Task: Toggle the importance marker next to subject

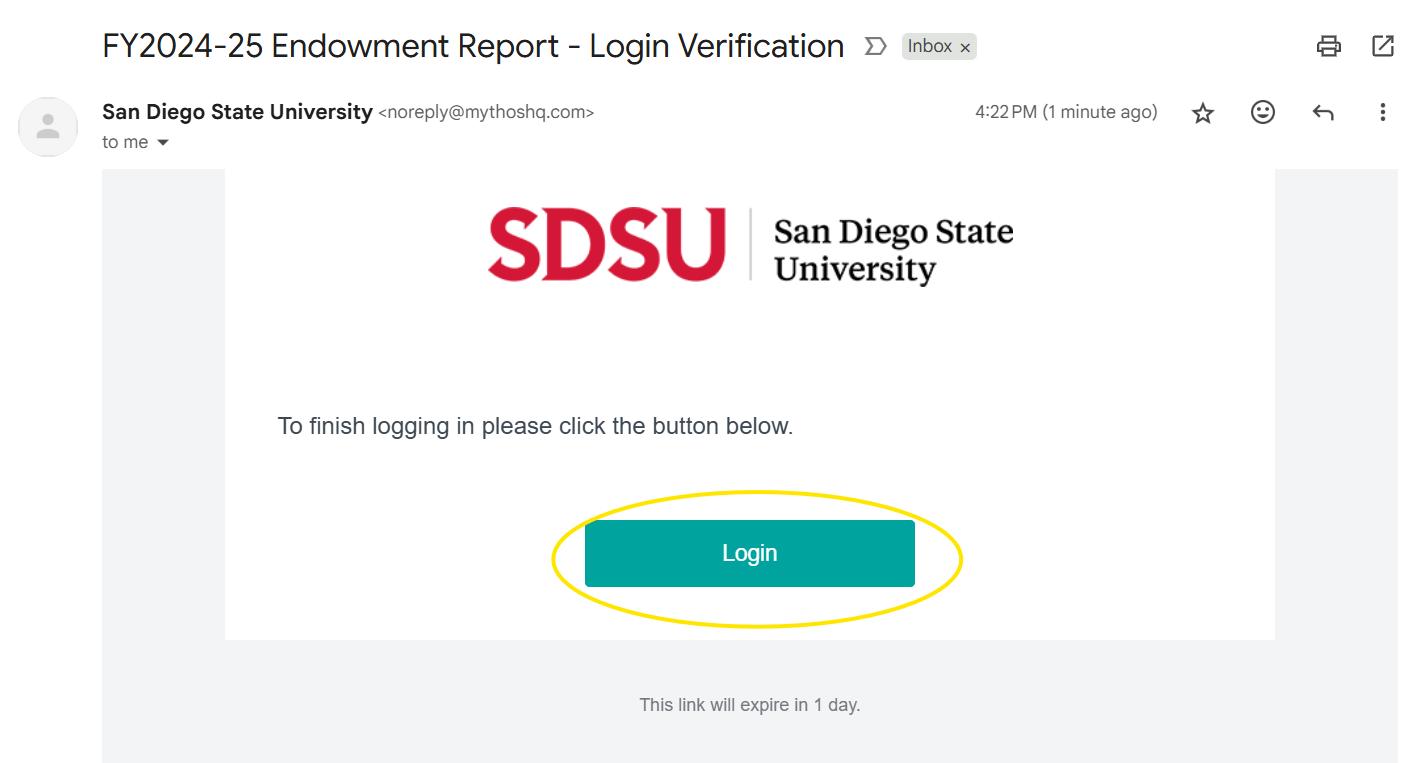Action: point(875,46)
